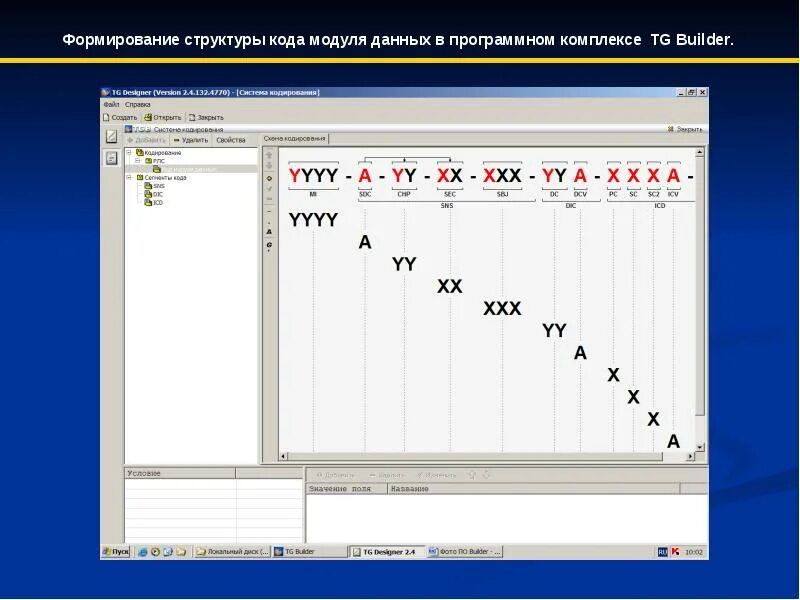
Task: Open TG Builder from the taskbar
Action: point(309,552)
